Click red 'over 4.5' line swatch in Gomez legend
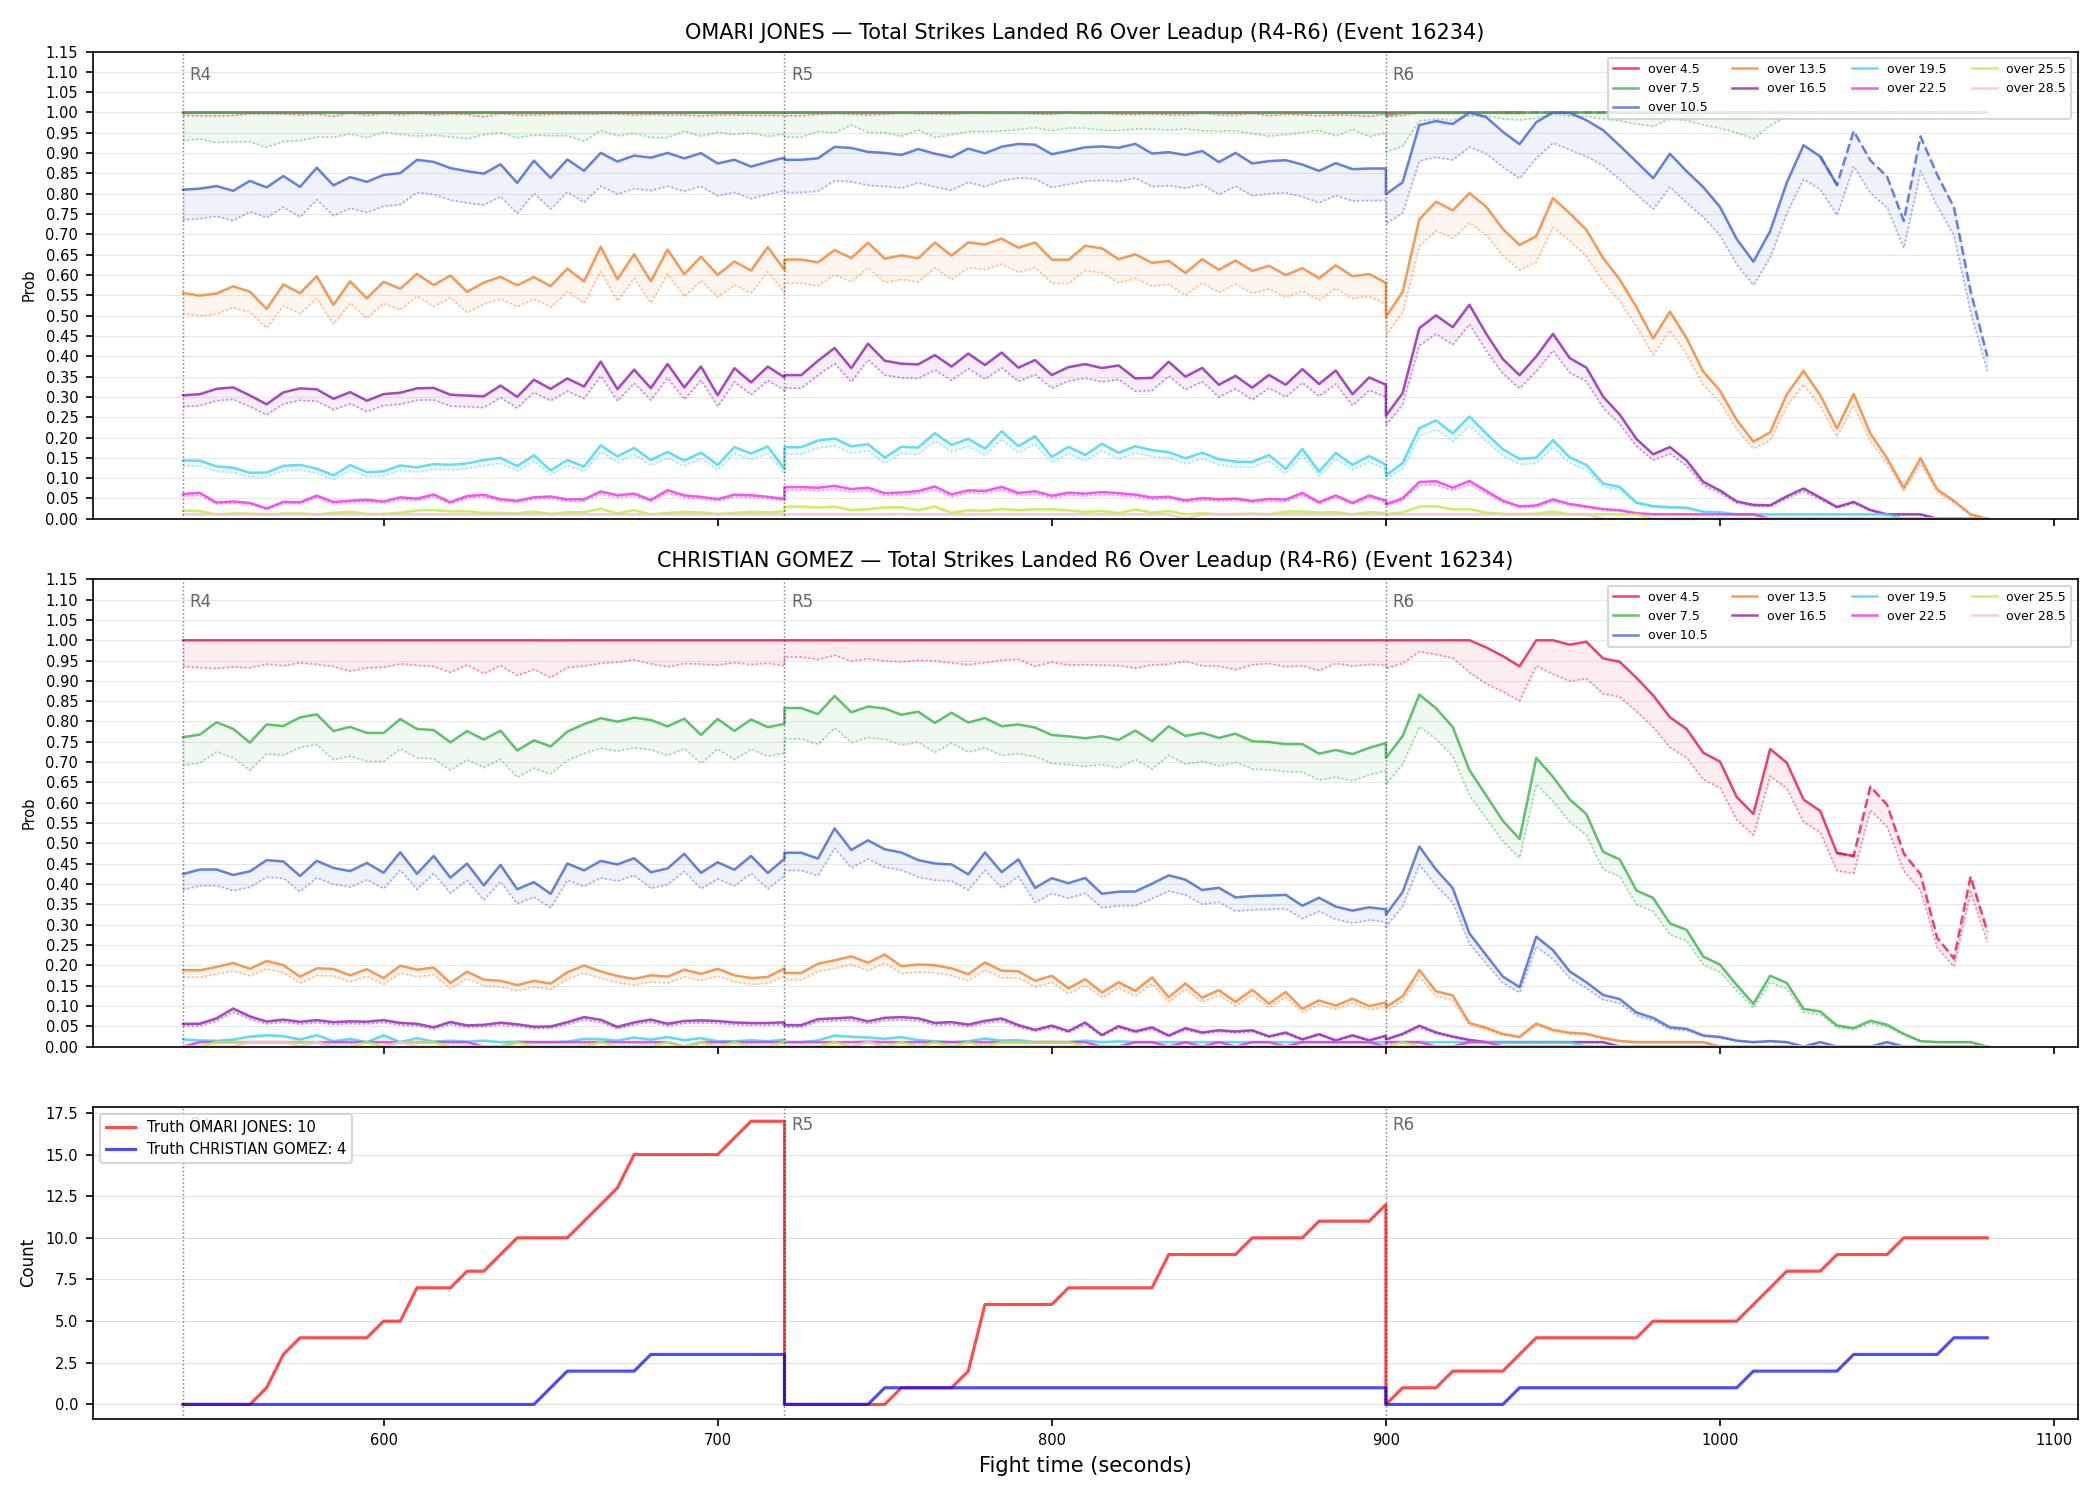2100x1500 pixels. [x=1626, y=597]
